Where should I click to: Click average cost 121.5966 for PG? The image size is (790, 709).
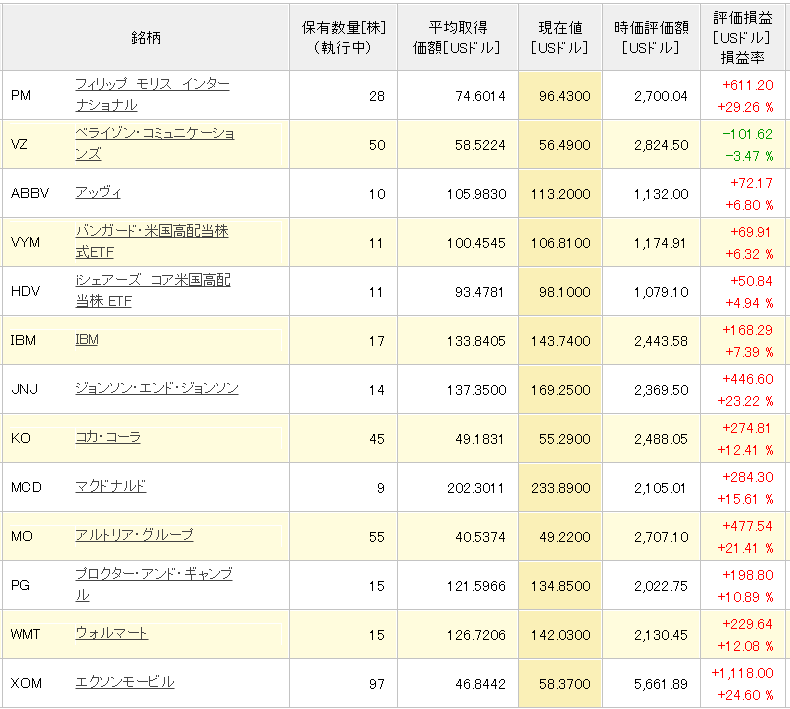(x=476, y=586)
